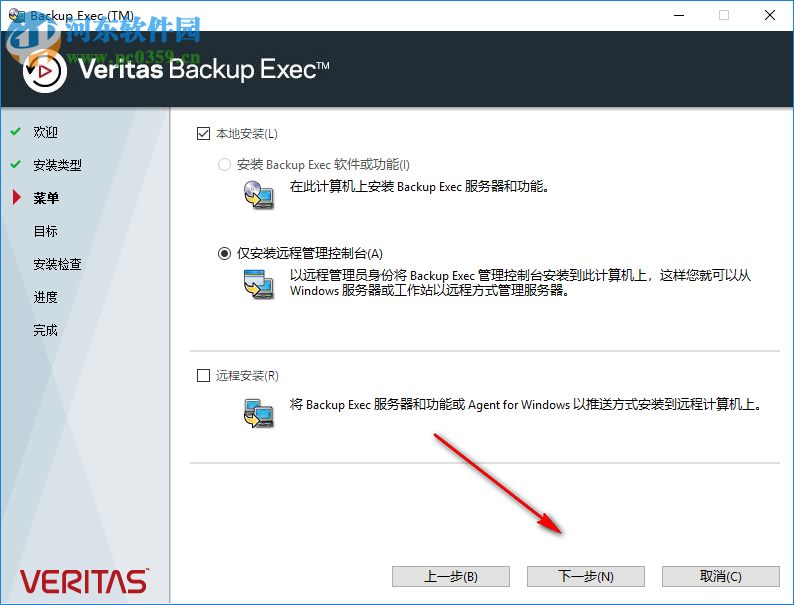Minimize the Backup Exec window

tap(679, 15)
